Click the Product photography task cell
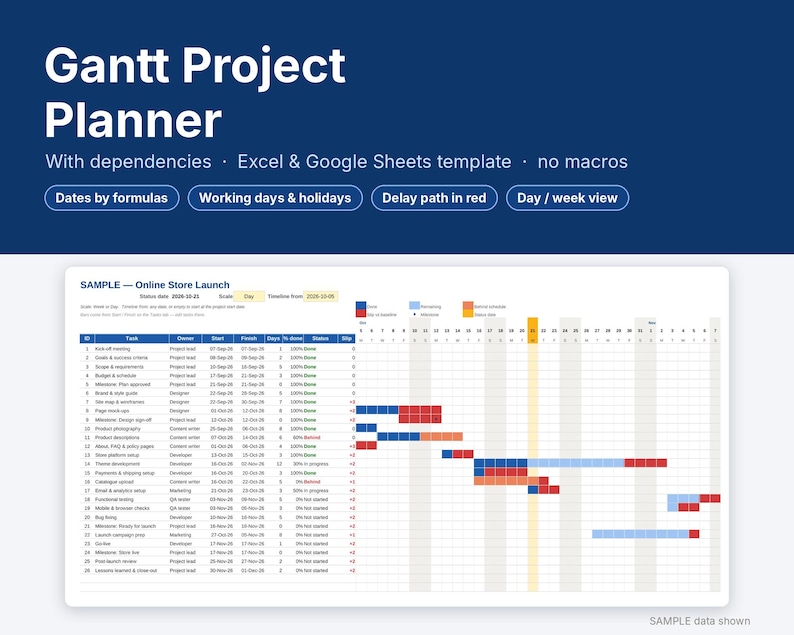794x635 pixels. click(x=117, y=428)
